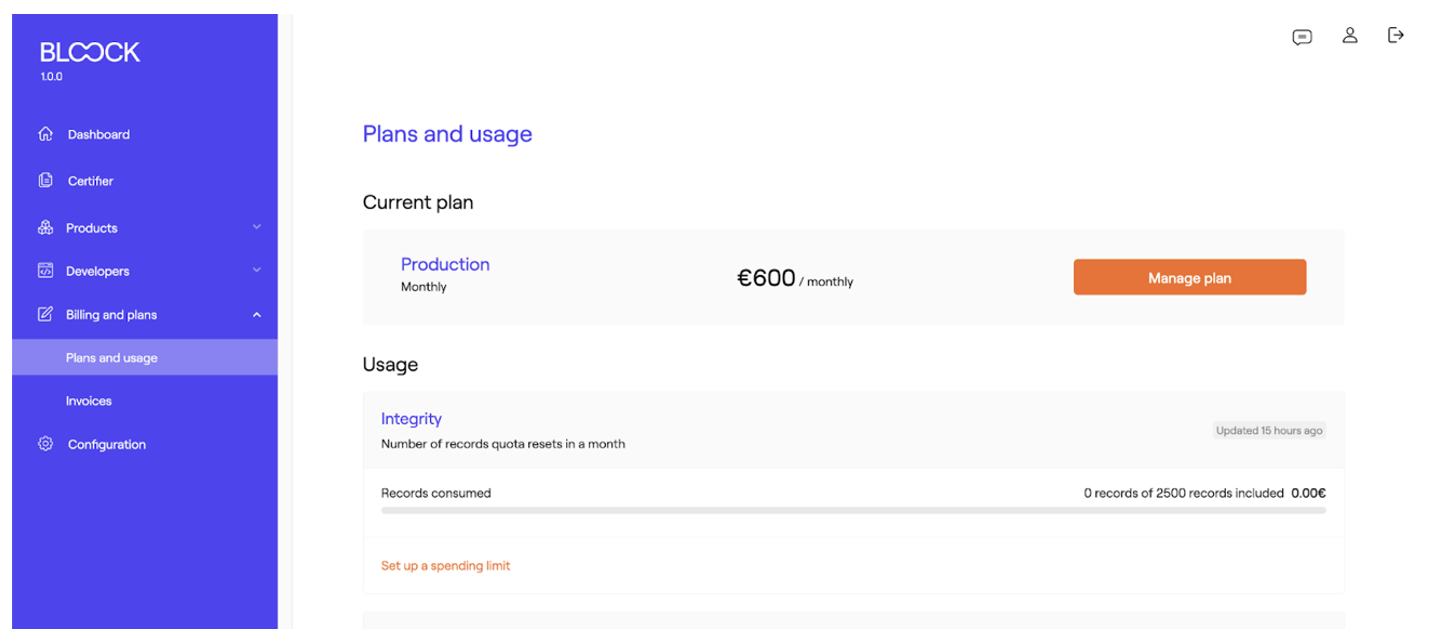This screenshot has width=1438, height=644.
Task: Collapse the Billing and plans chevron
Action: 257,315
